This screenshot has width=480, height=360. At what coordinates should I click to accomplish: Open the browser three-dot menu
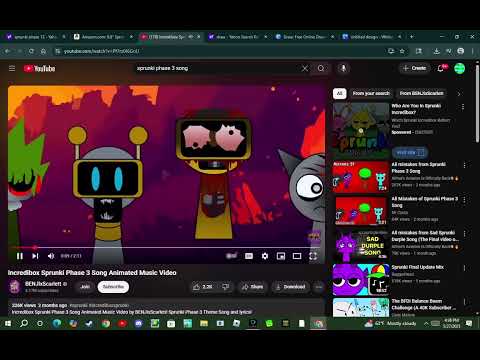pos(473,51)
